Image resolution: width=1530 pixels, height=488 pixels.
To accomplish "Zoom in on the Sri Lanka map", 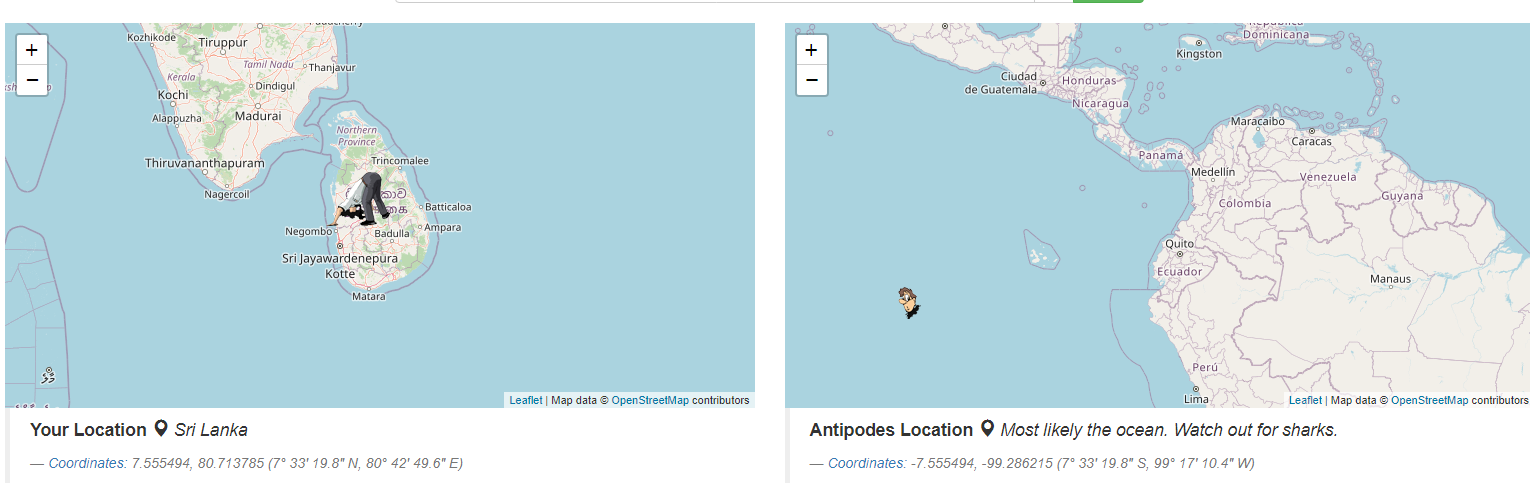I will 32,49.
